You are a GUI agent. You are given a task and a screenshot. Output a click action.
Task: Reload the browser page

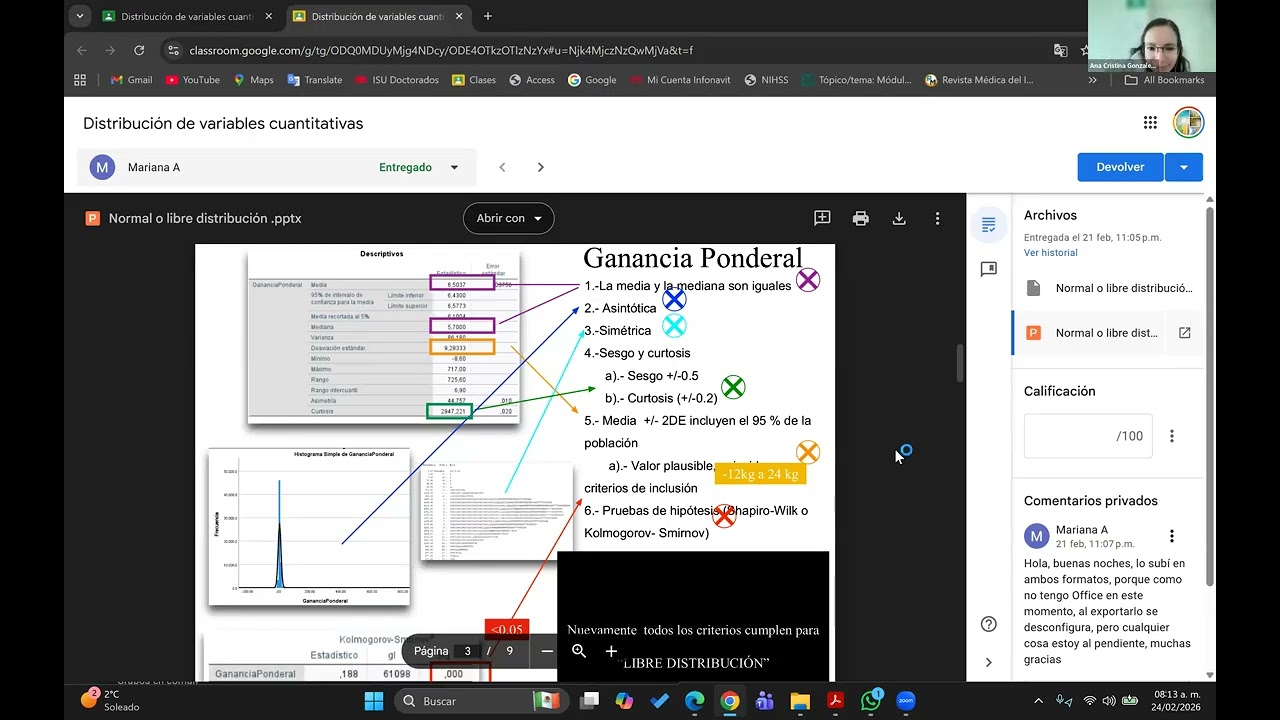point(139,50)
